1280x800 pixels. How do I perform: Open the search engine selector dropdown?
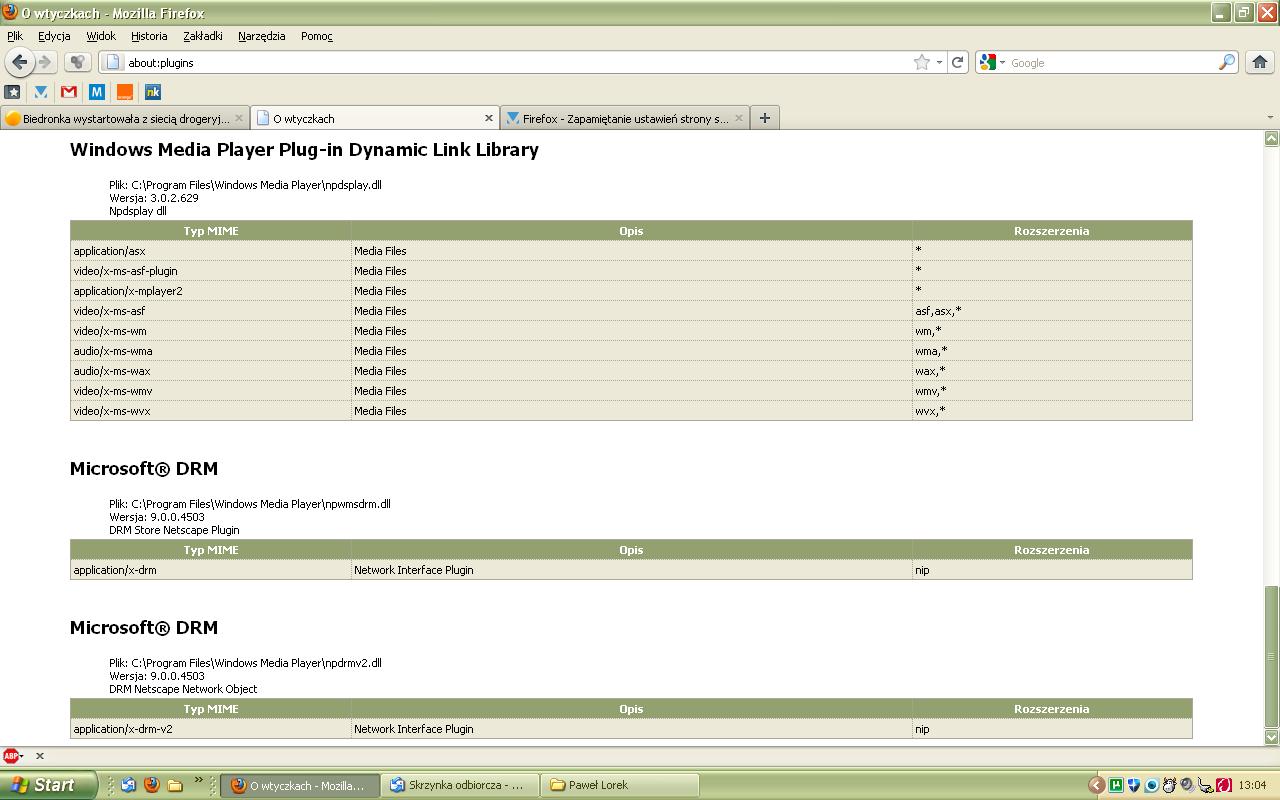(x=1002, y=62)
